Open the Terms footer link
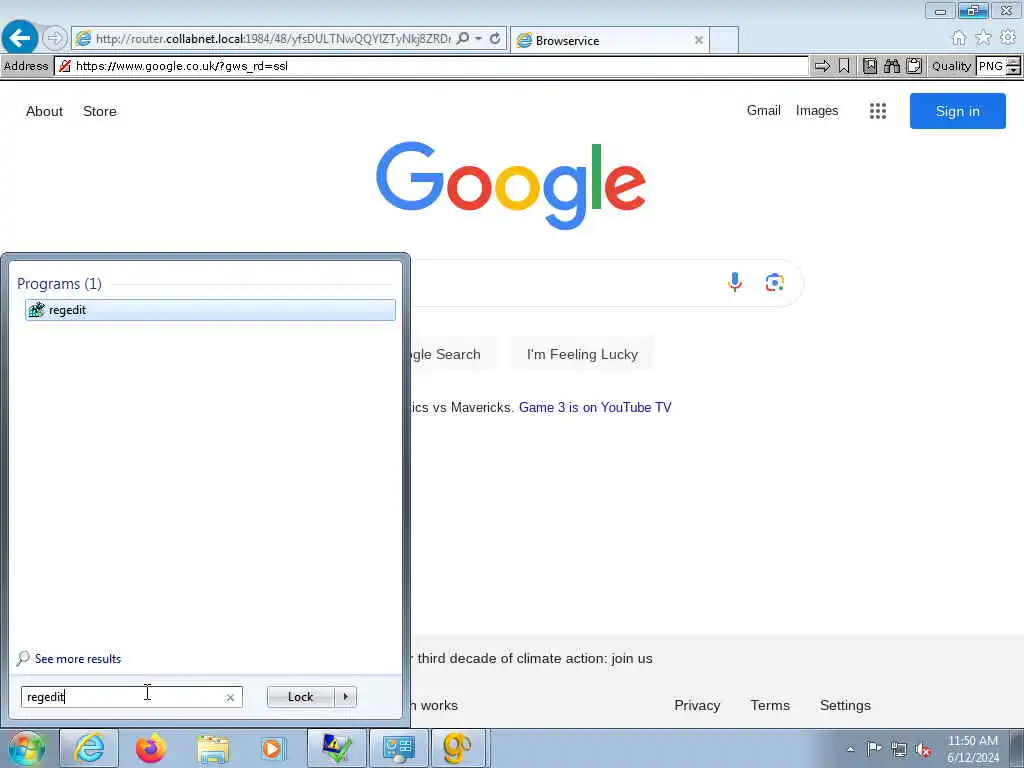 [770, 705]
